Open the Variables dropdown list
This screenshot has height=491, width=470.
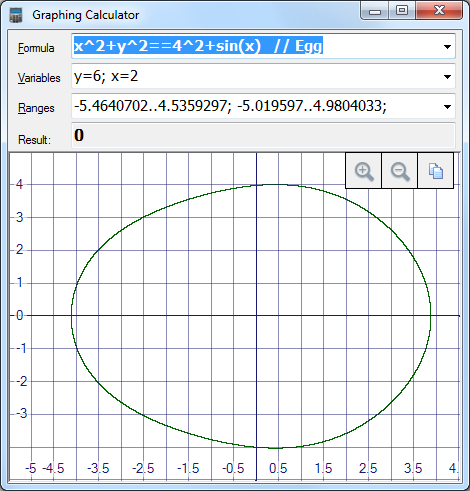[x=447, y=77]
